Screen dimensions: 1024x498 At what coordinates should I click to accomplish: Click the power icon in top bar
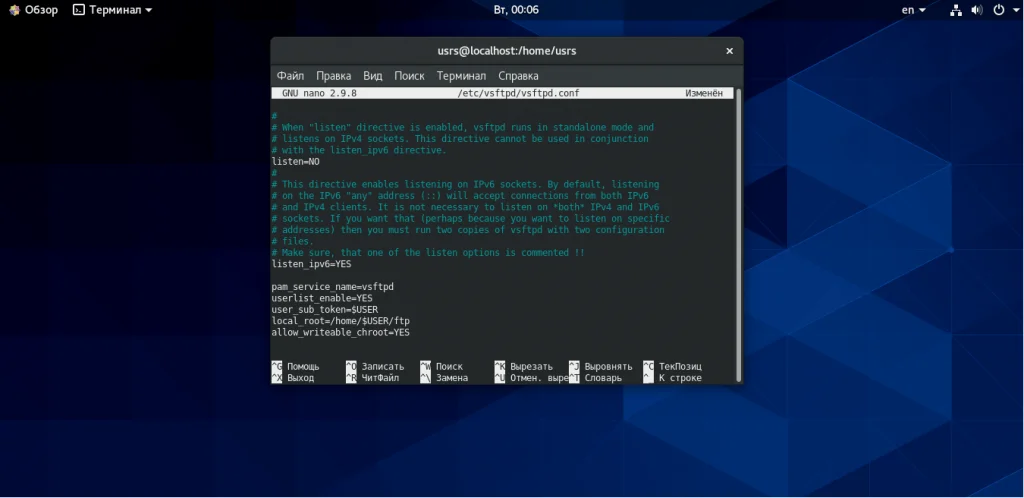998,10
